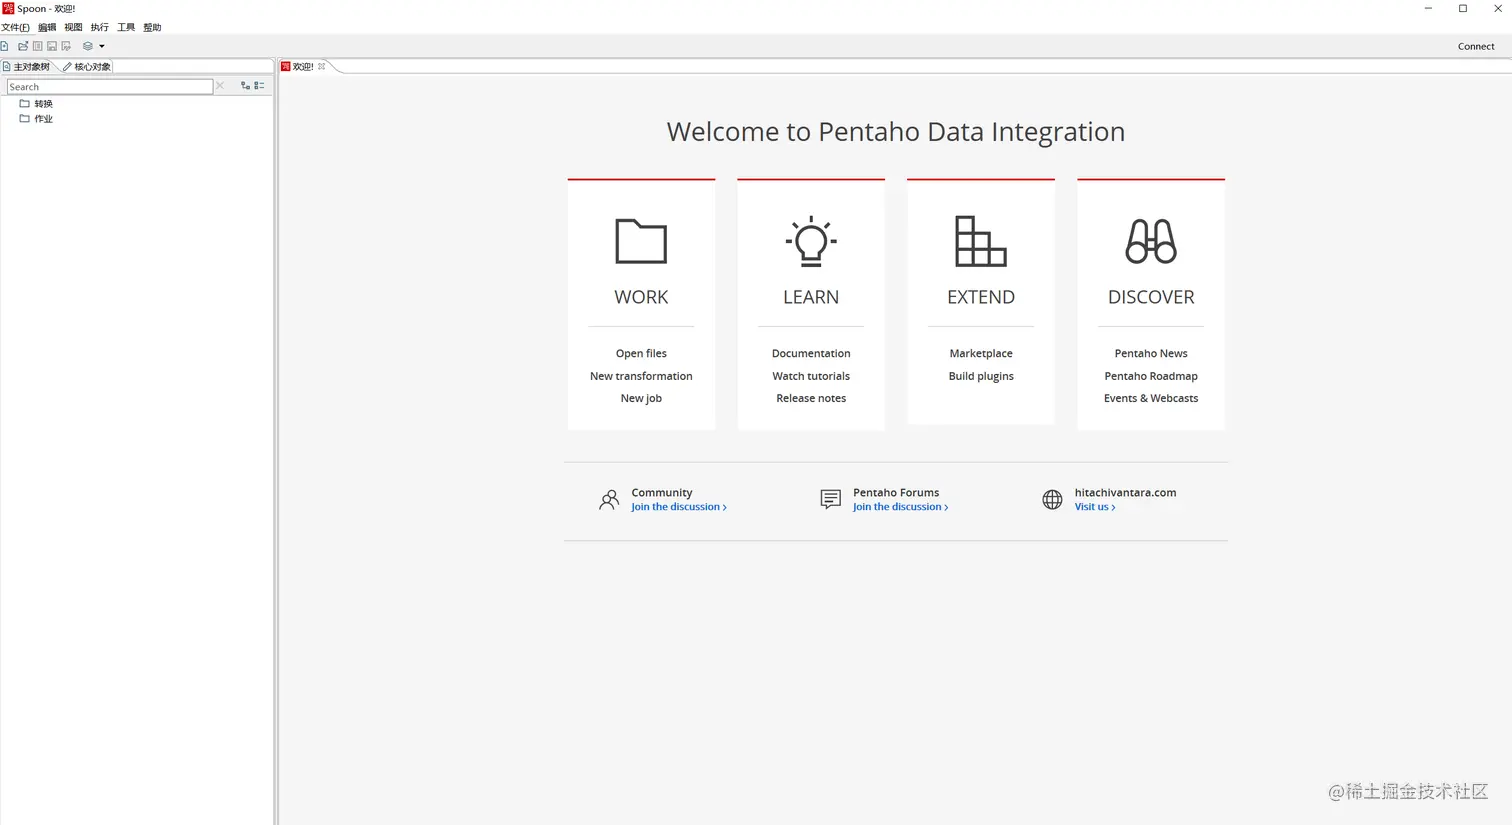Viewport: 1512px width, 825px height.
Task: Open the 视图 menu
Action: pyautogui.click(x=74, y=27)
